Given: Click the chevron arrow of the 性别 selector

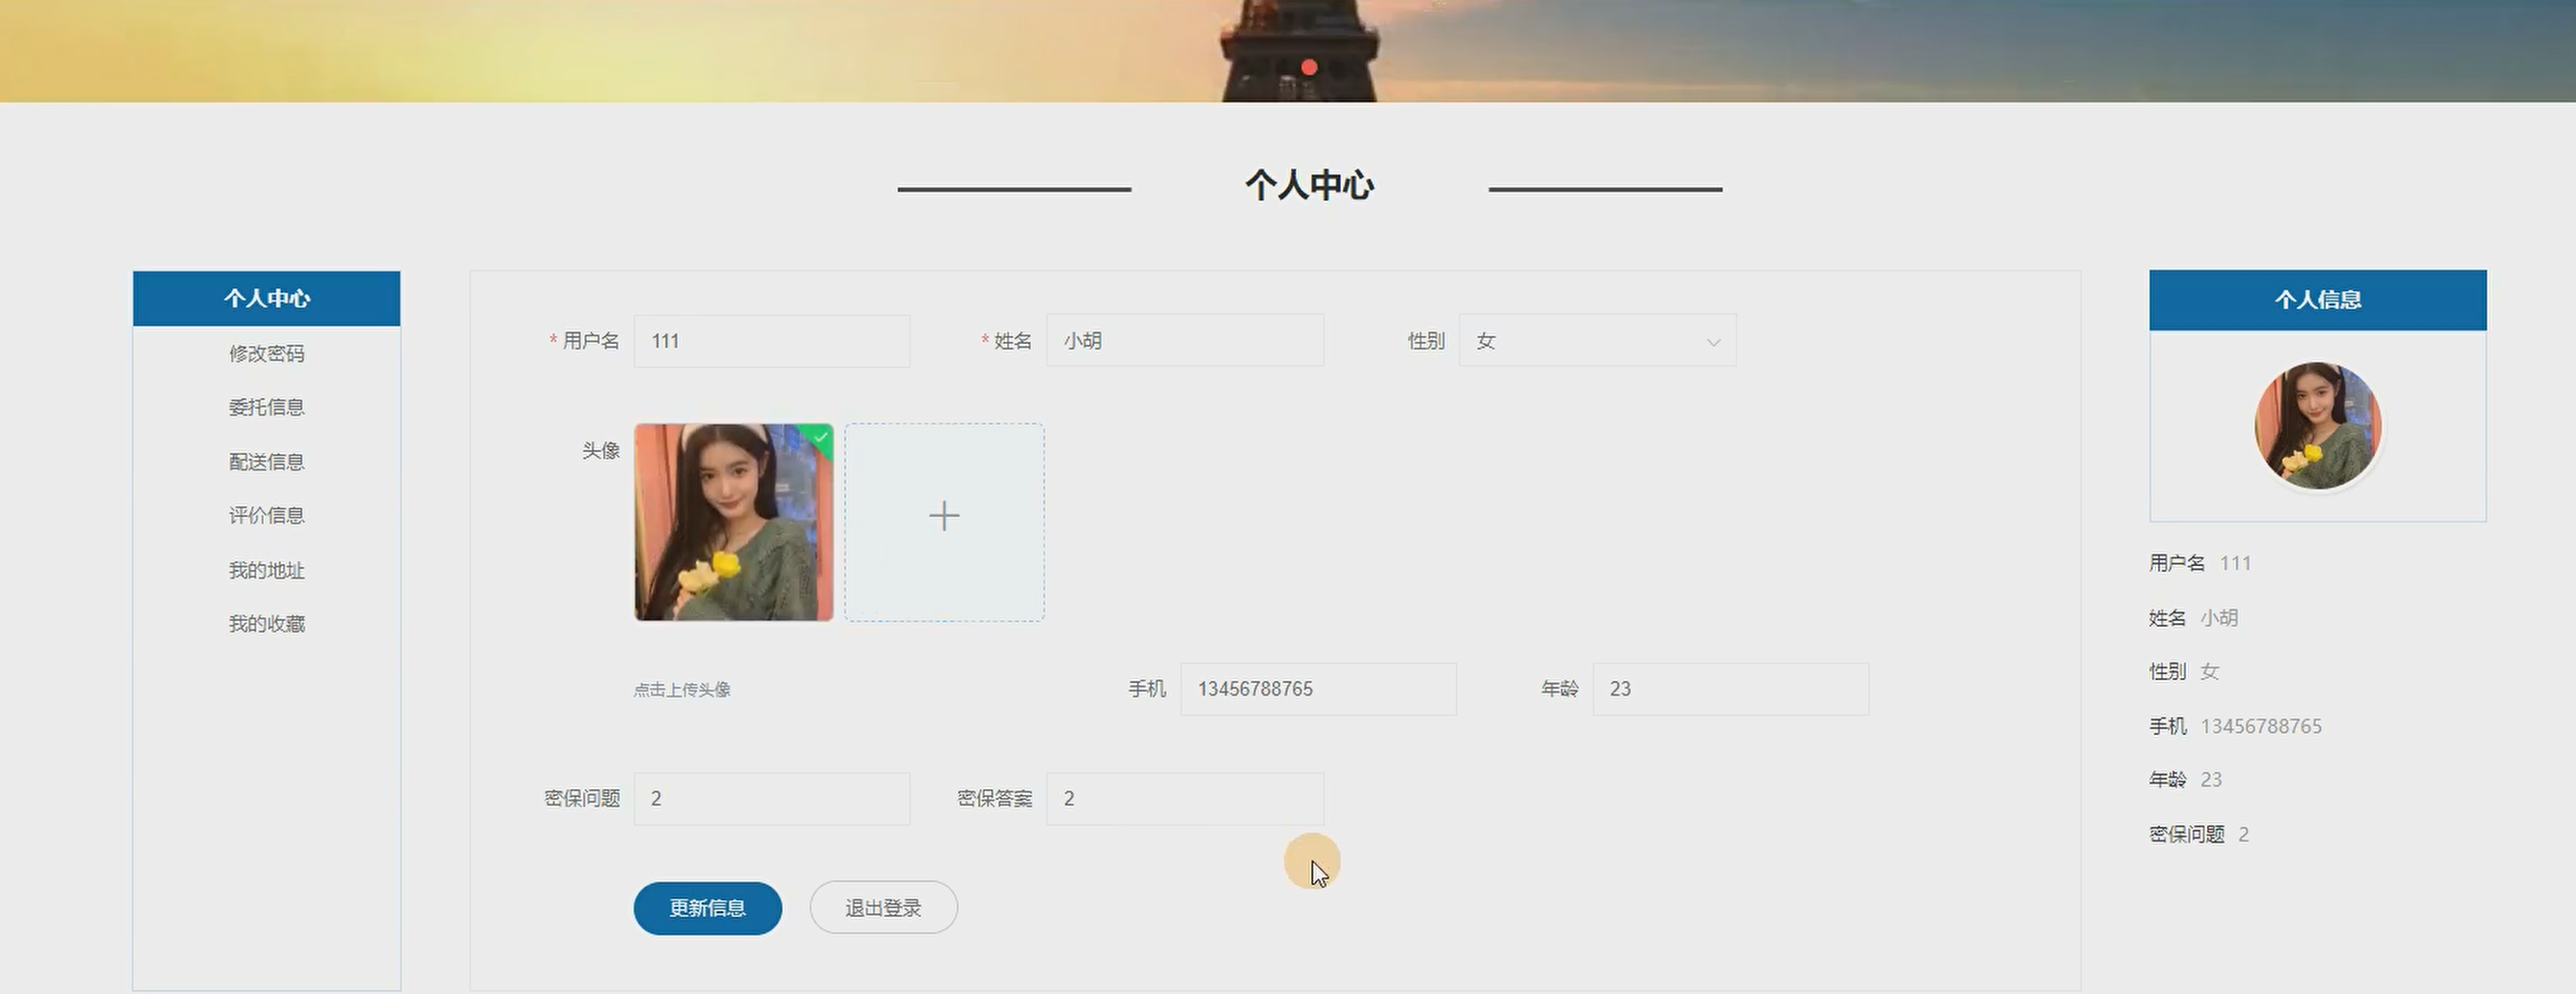Looking at the screenshot, I should coord(1713,342).
